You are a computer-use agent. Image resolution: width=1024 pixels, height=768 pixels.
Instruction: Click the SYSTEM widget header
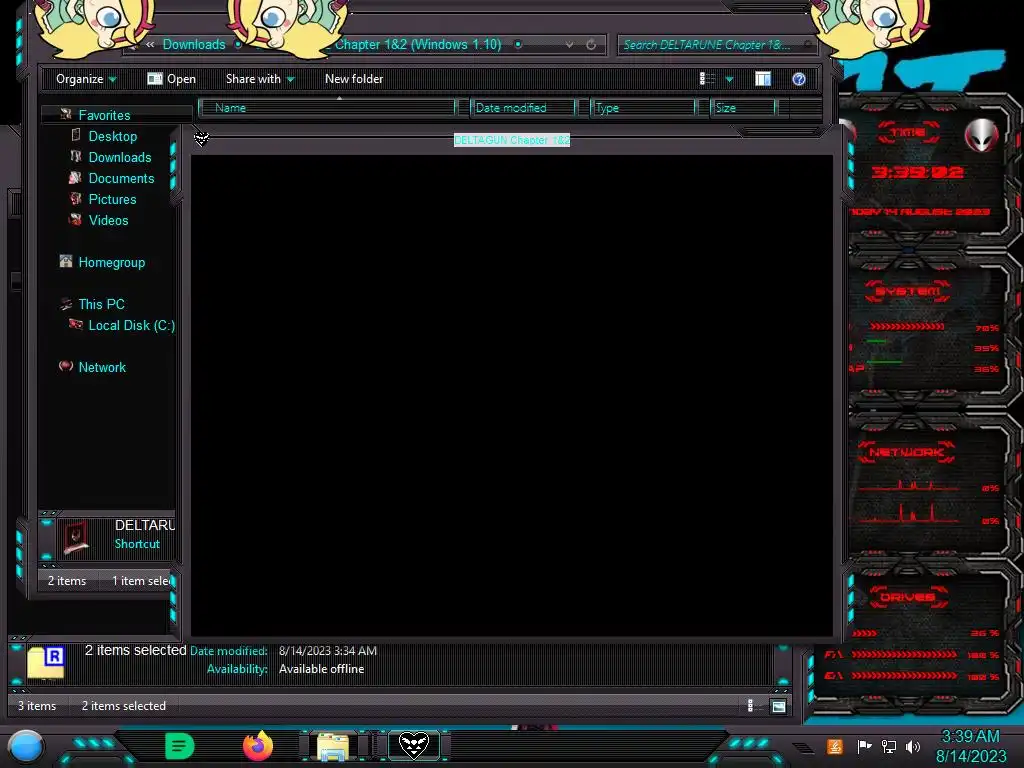[x=908, y=291]
